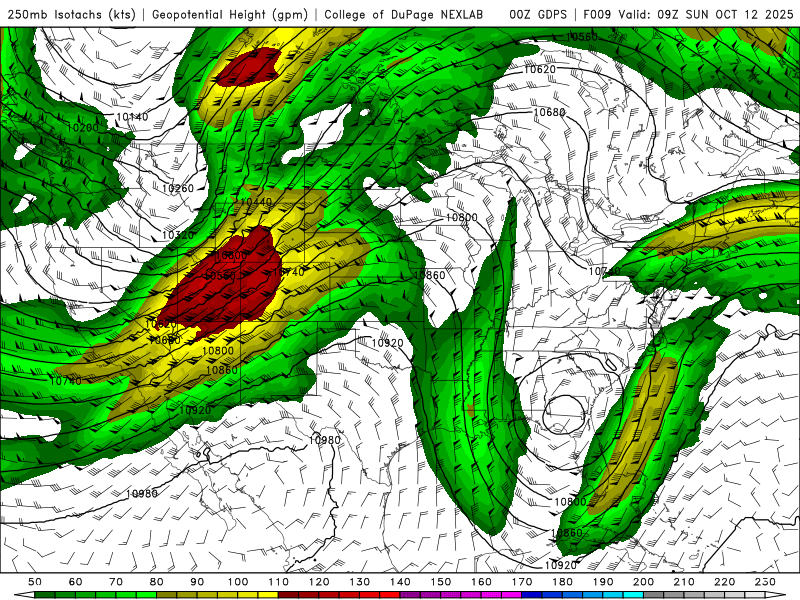
Task: Click the right arrow end of color scale
Action: coord(776,595)
